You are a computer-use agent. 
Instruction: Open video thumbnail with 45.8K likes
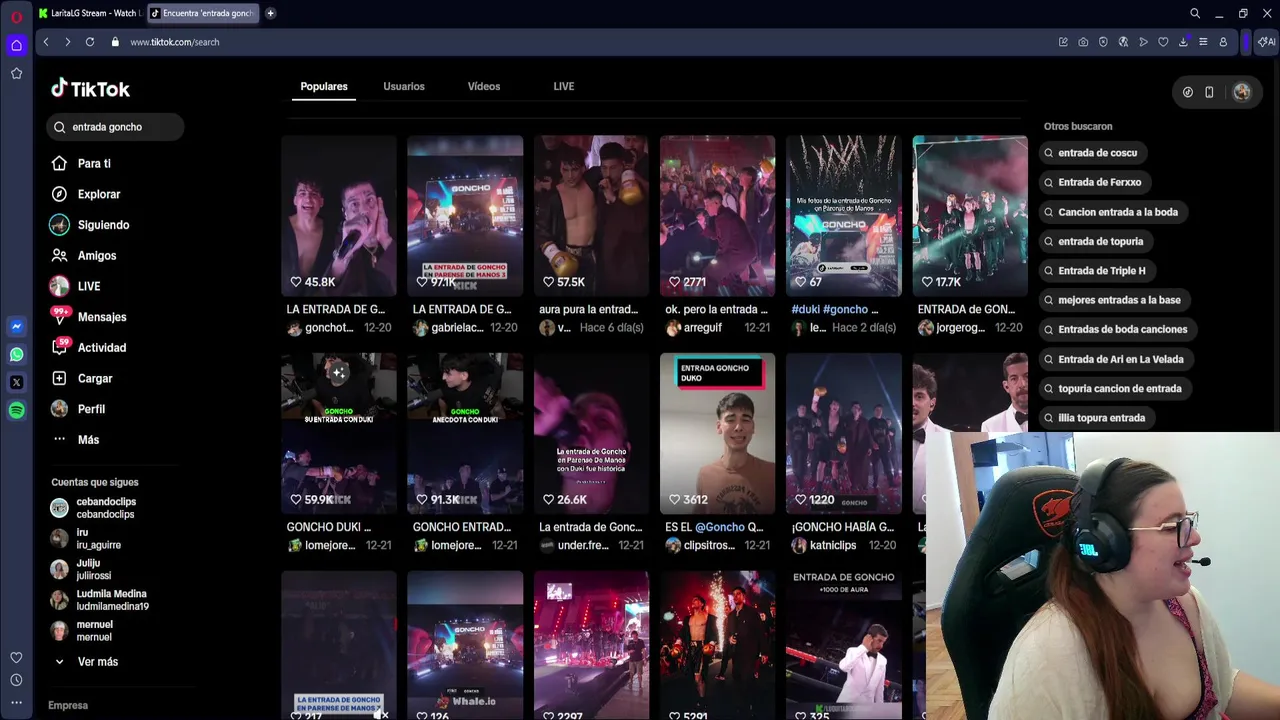(339, 216)
